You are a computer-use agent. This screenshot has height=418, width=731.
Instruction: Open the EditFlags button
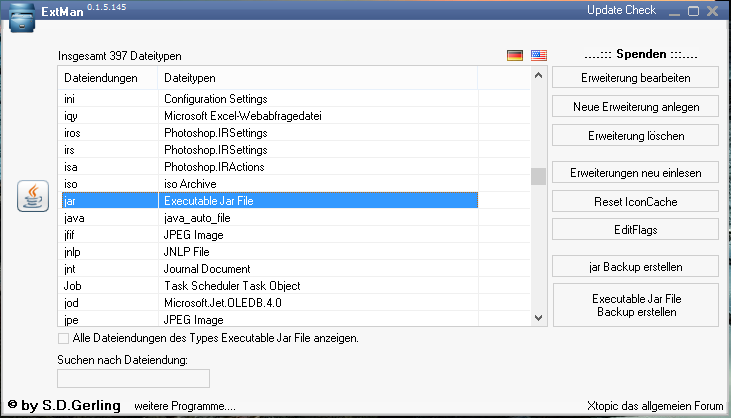click(635, 230)
